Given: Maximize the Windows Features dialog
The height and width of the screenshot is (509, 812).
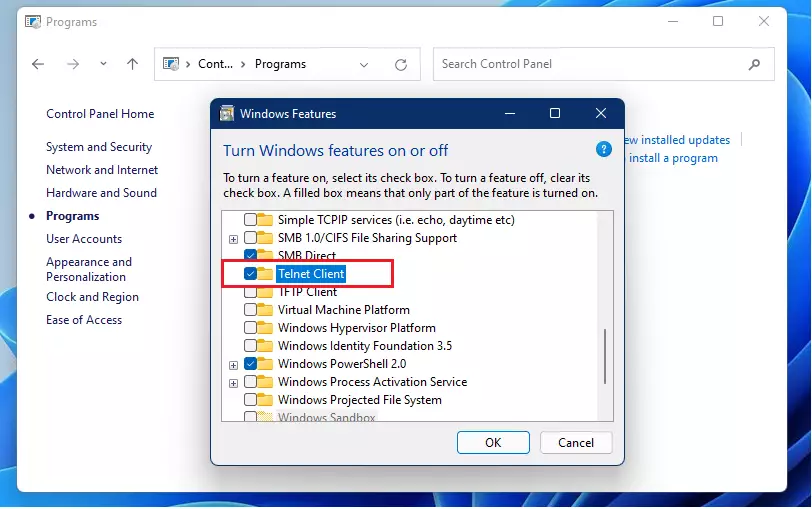Looking at the screenshot, I should point(555,113).
